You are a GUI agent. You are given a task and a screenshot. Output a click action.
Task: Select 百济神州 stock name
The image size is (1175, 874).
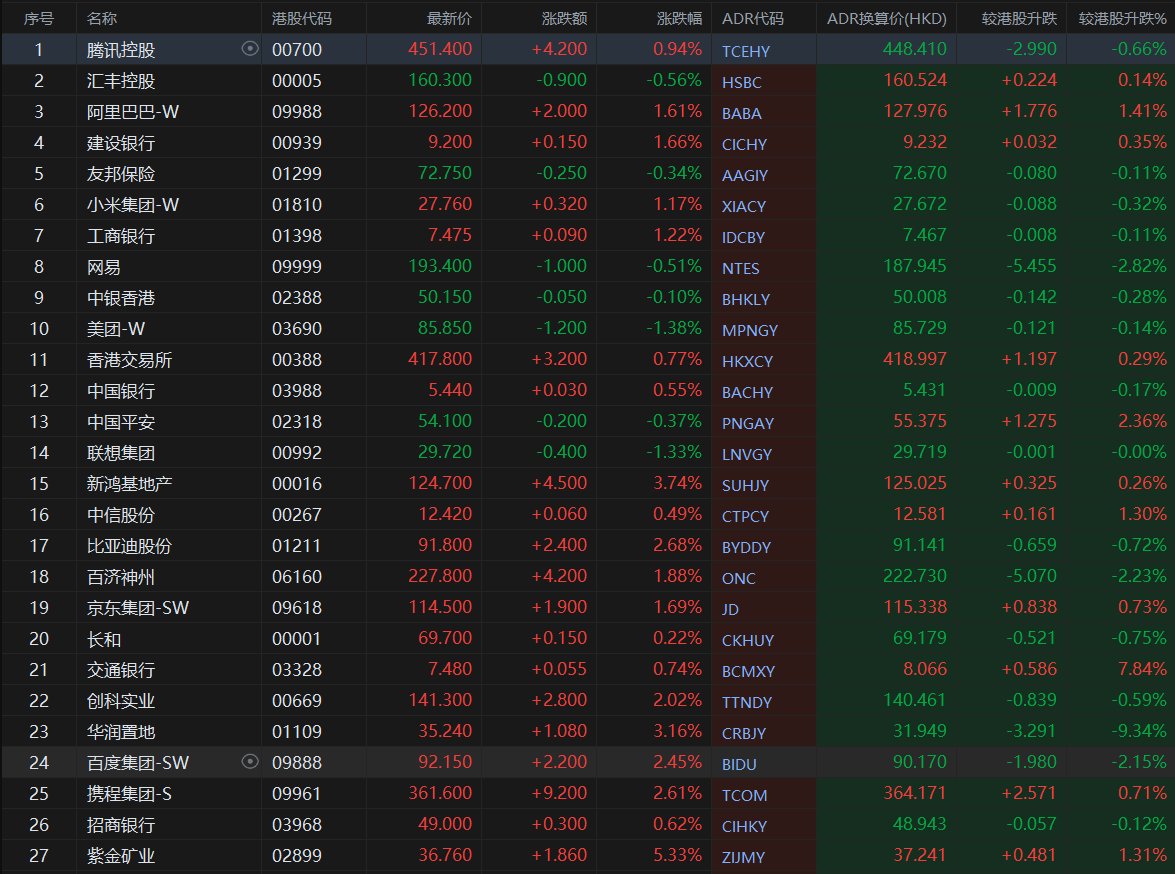121,577
